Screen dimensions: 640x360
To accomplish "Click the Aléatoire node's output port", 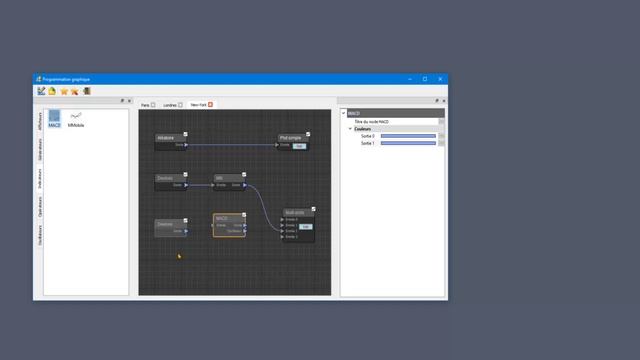I will (186, 145).
